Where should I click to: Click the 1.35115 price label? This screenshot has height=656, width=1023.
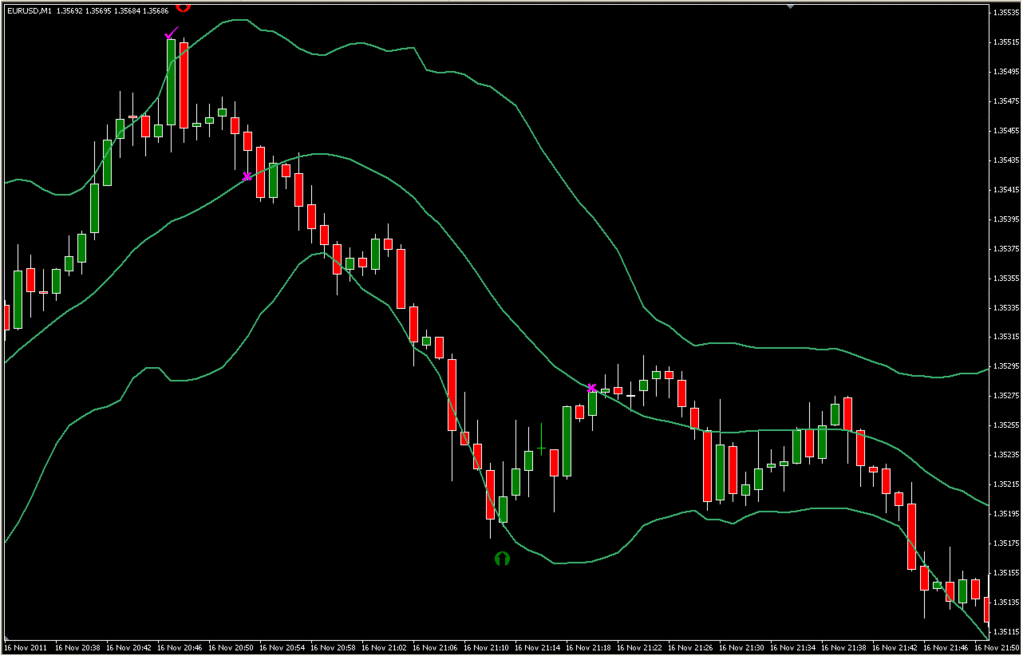click(1005, 632)
